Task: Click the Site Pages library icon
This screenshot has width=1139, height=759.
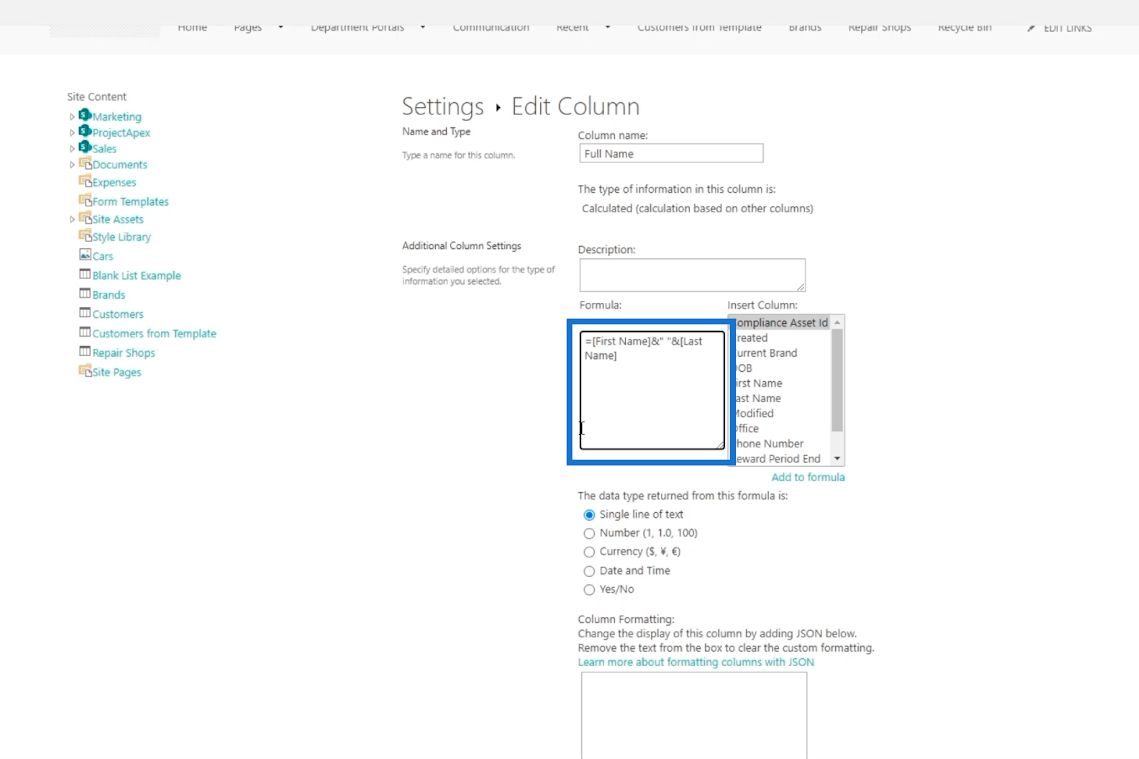Action: pyautogui.click(x=85, y=370)
